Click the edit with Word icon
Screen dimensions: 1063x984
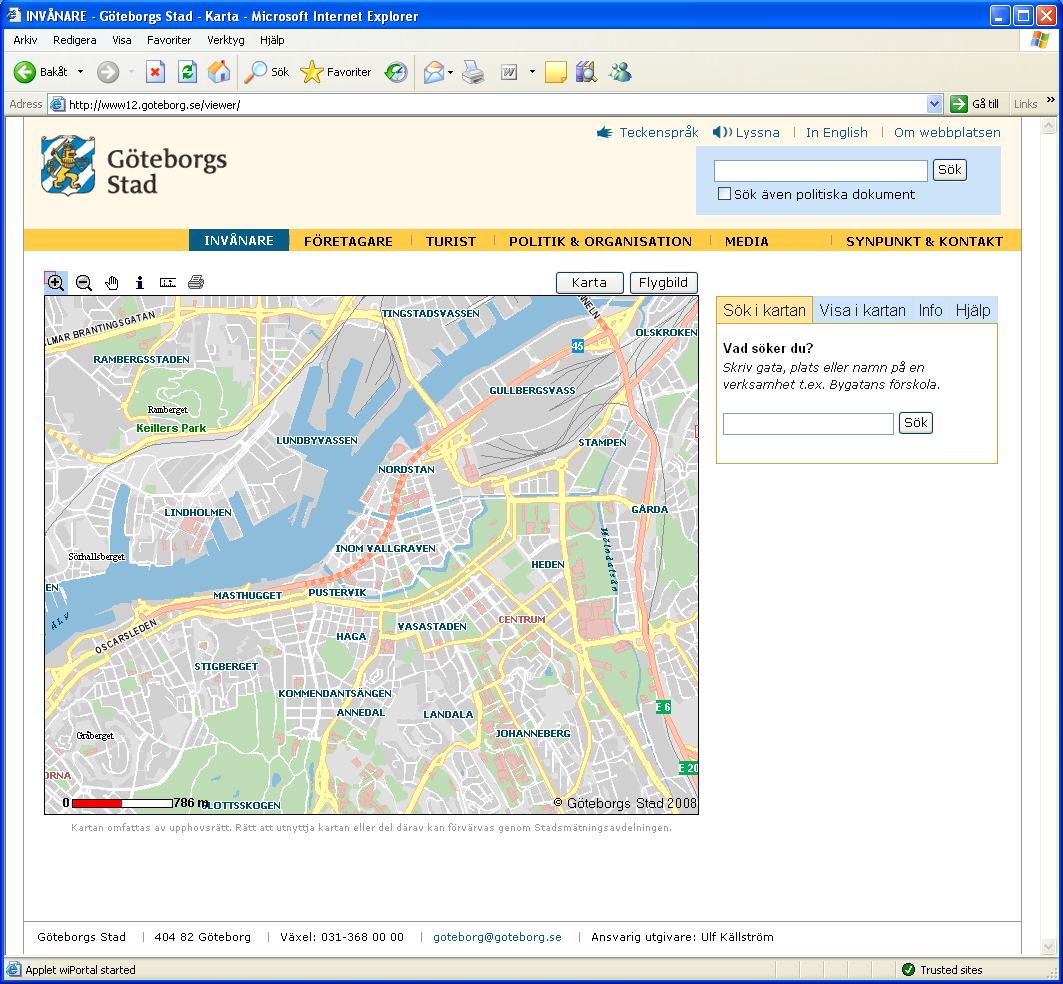[x=509, y=72]
